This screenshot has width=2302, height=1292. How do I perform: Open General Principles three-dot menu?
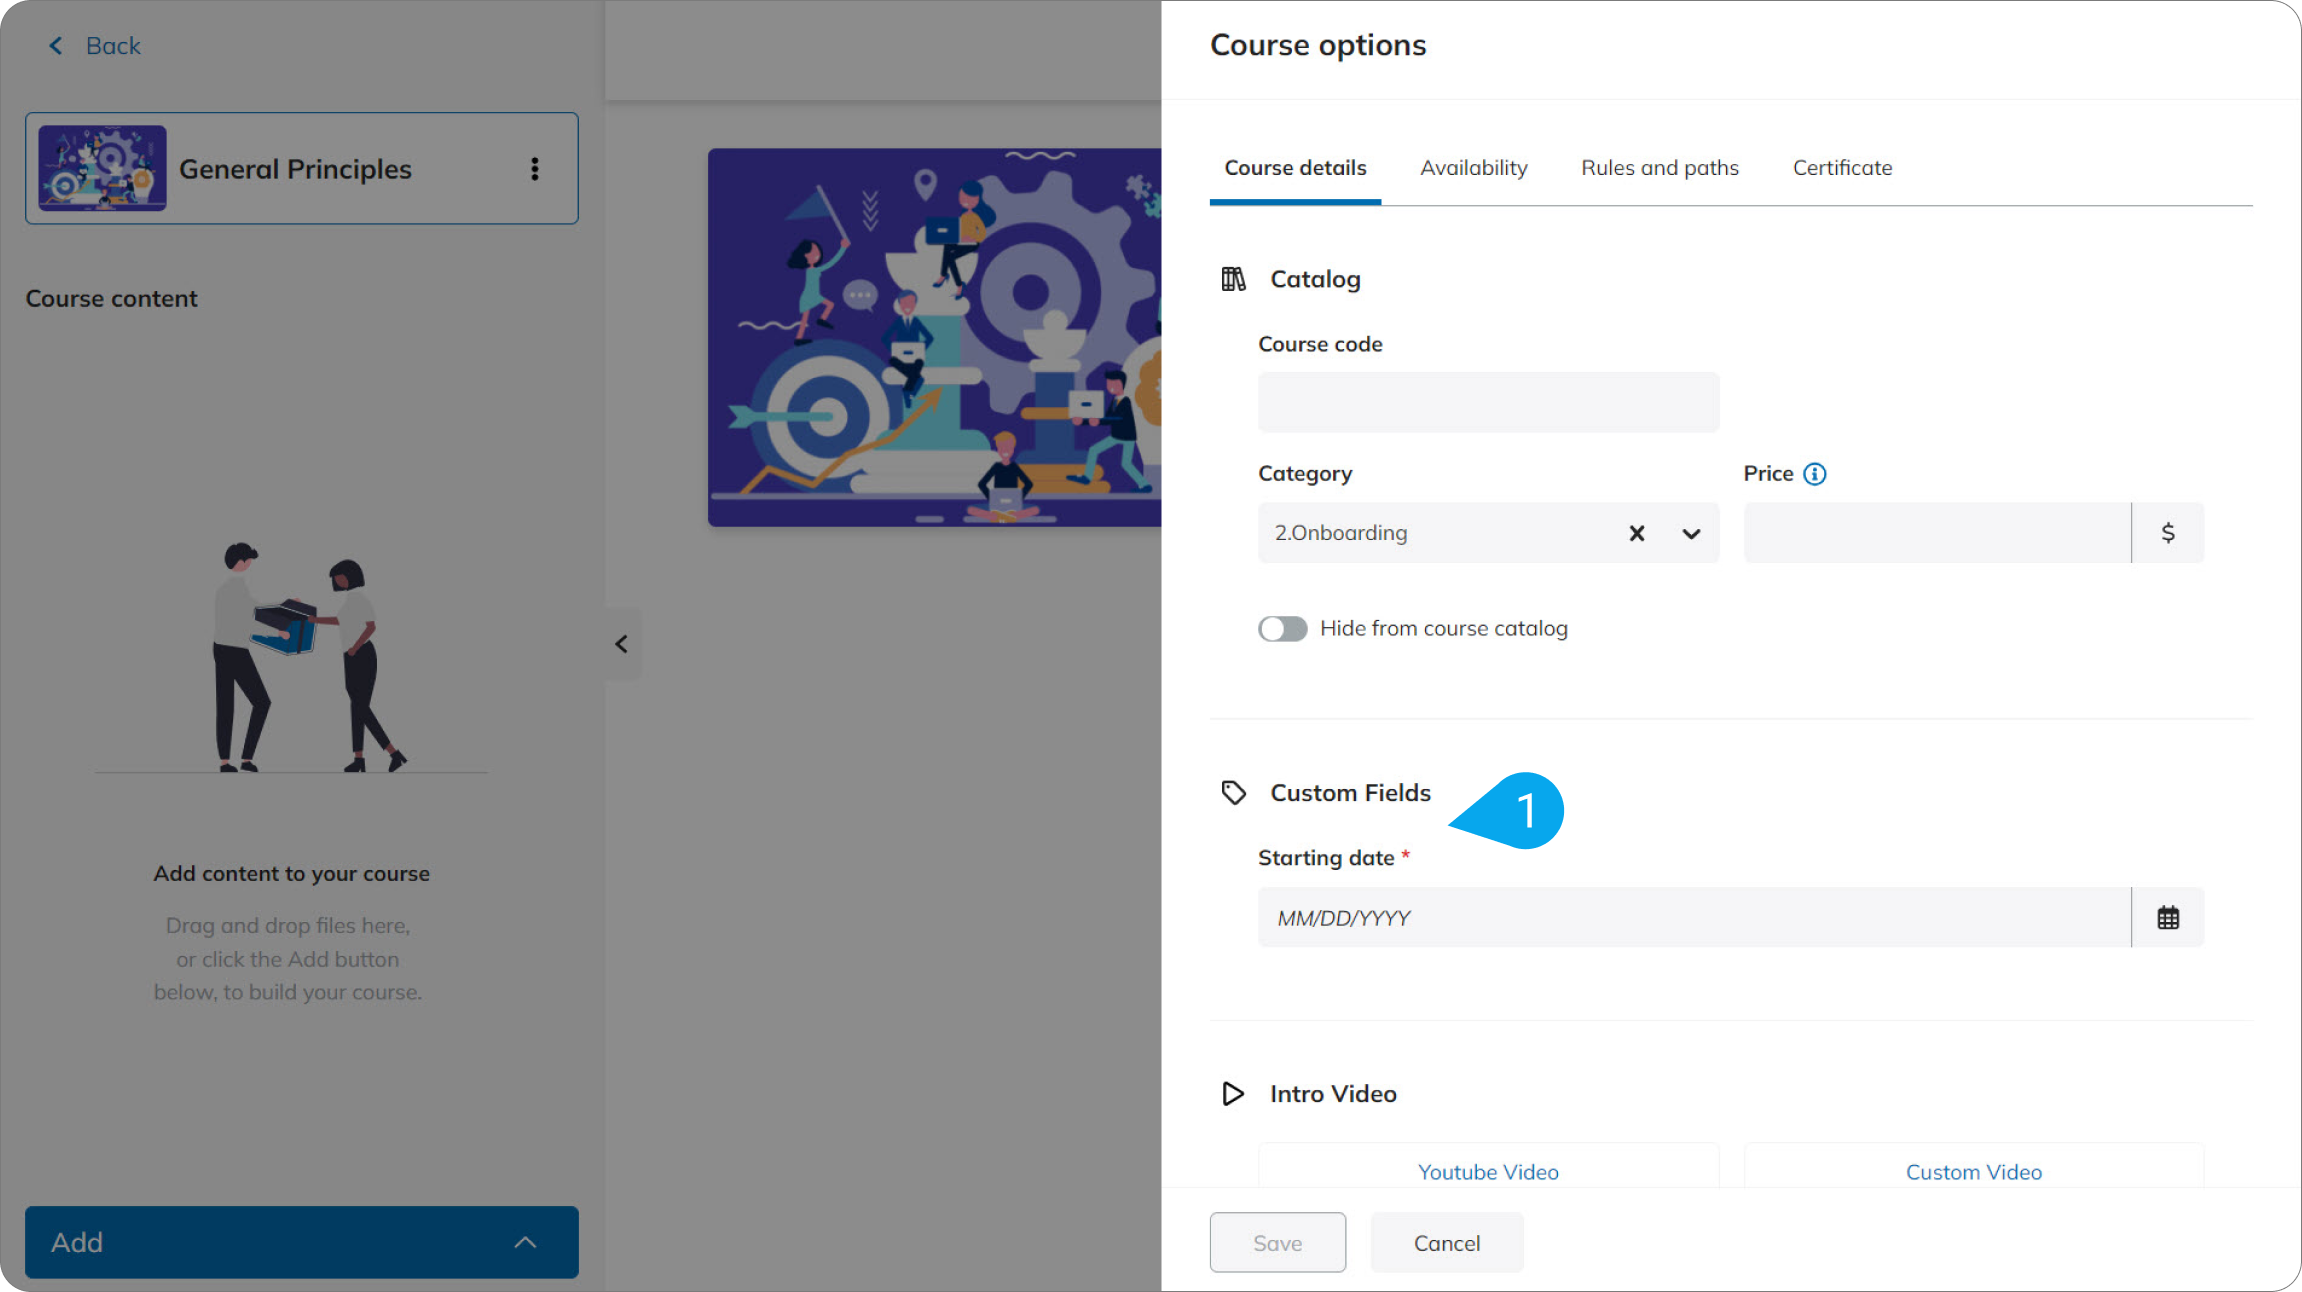pyautogui.click(x=535, y=169)
